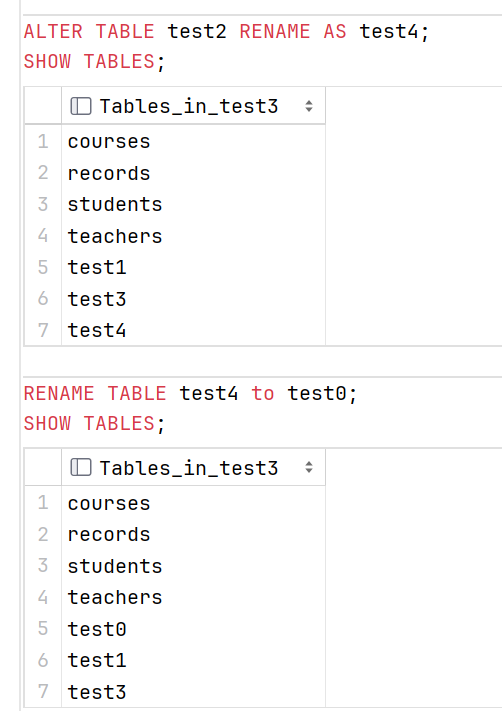Select courses cell in first result table

(193, 141)
